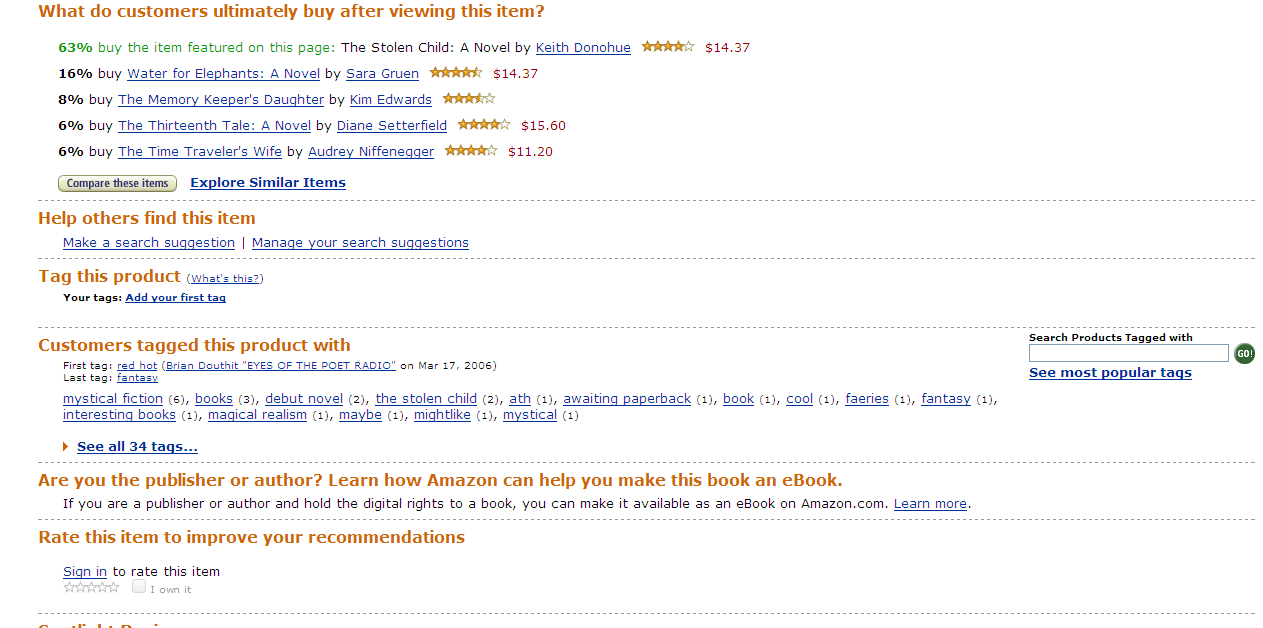
Task: Click in the Search Products Tagged with field
Action: point(1128,353)
